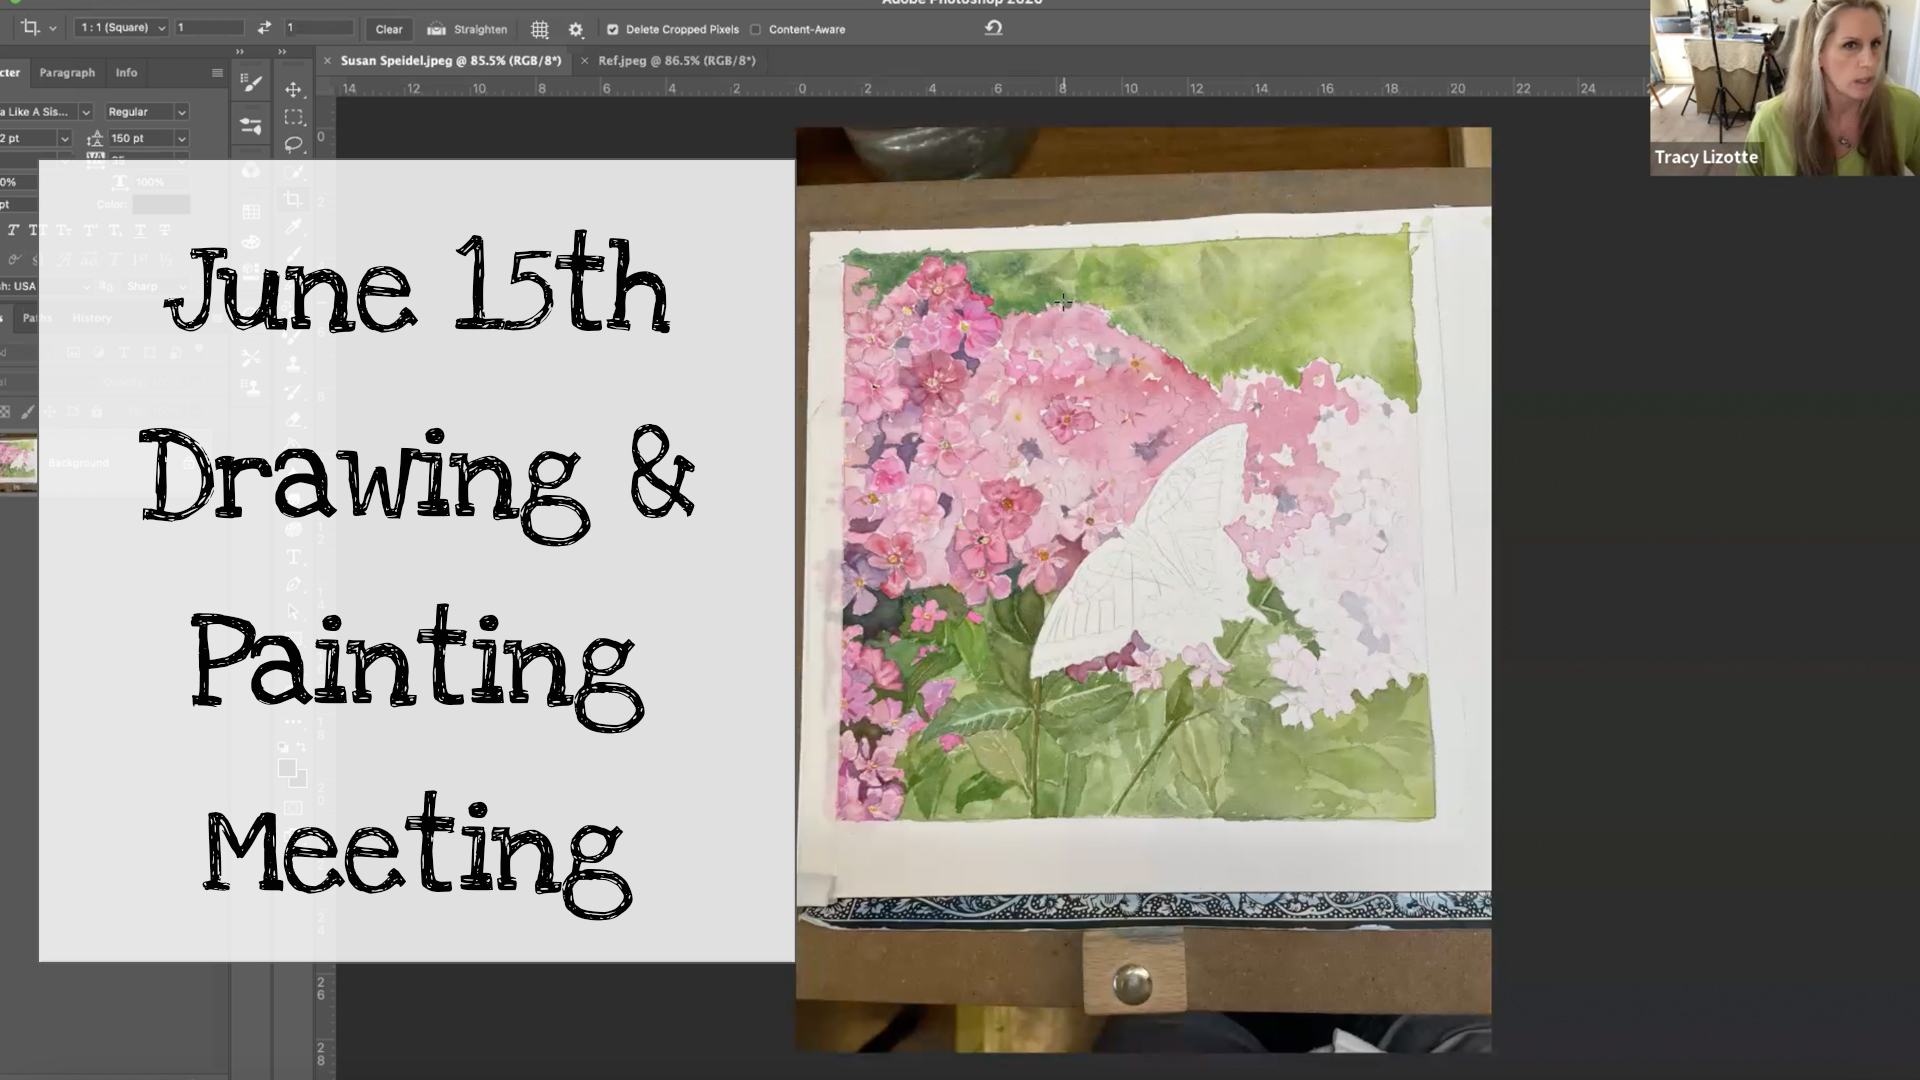This screenshot has width=1920, height=1080.
Task: Open the Character panel flyout menu
Action: [x=217, y=73]
